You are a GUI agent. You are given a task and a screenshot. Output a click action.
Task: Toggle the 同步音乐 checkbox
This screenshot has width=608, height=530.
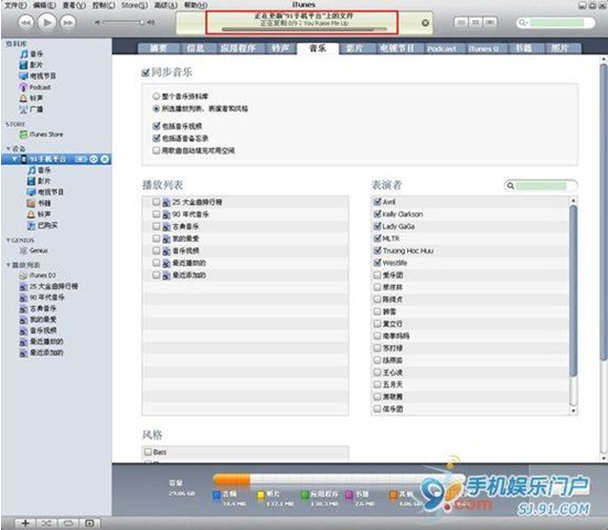pos(145,73)
